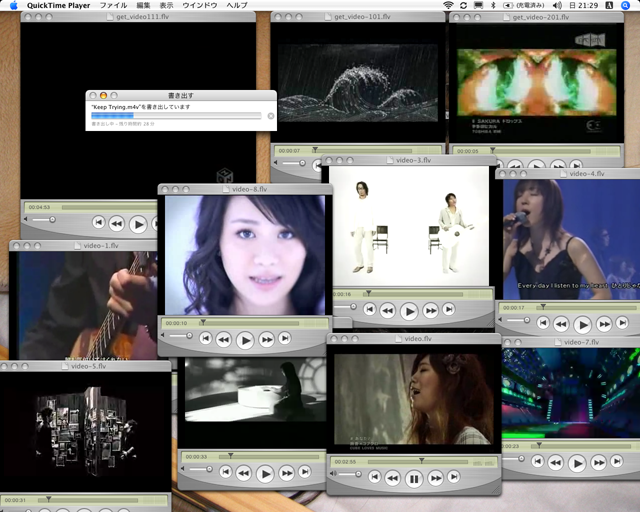This screenshot has height=512, width=640.
Task: Open the ファイル (File) menu
Action: pos(113,5)
